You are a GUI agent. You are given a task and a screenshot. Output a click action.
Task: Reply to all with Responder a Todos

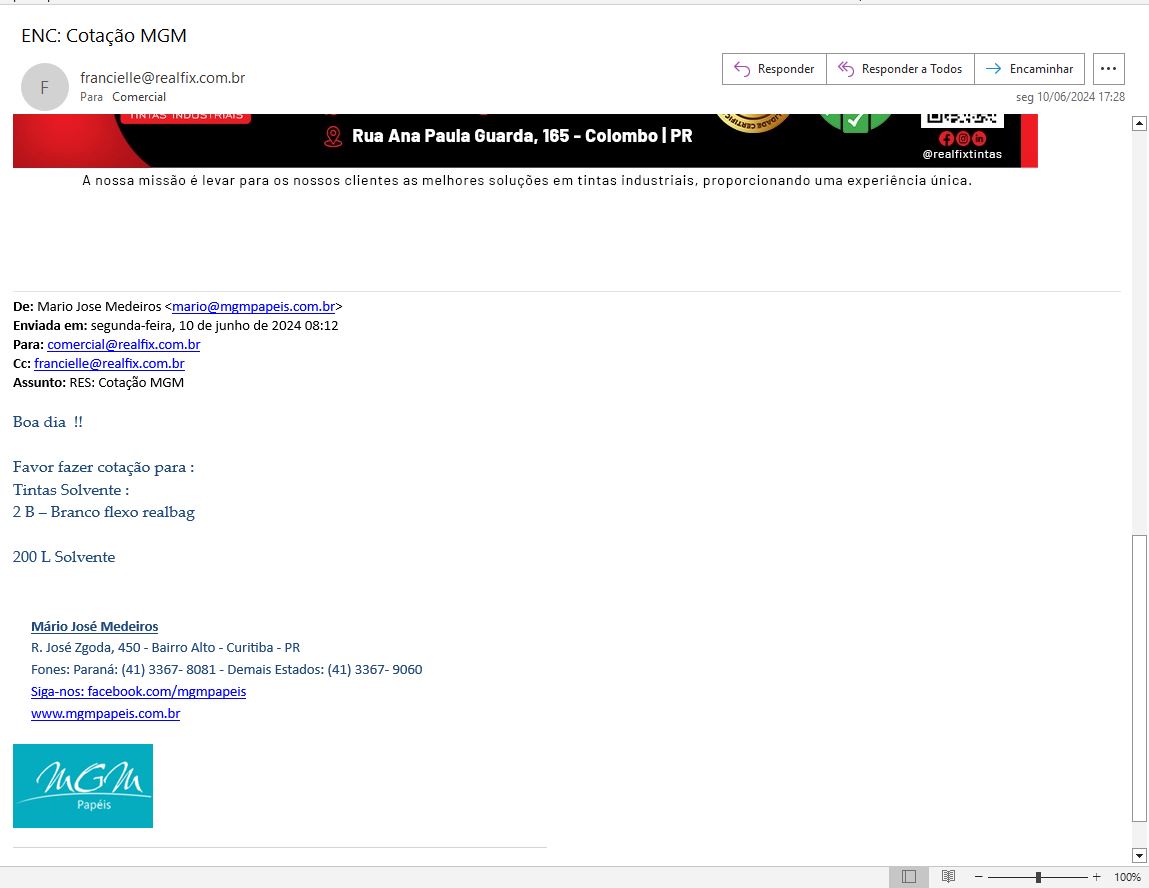[x=900, y=69]
